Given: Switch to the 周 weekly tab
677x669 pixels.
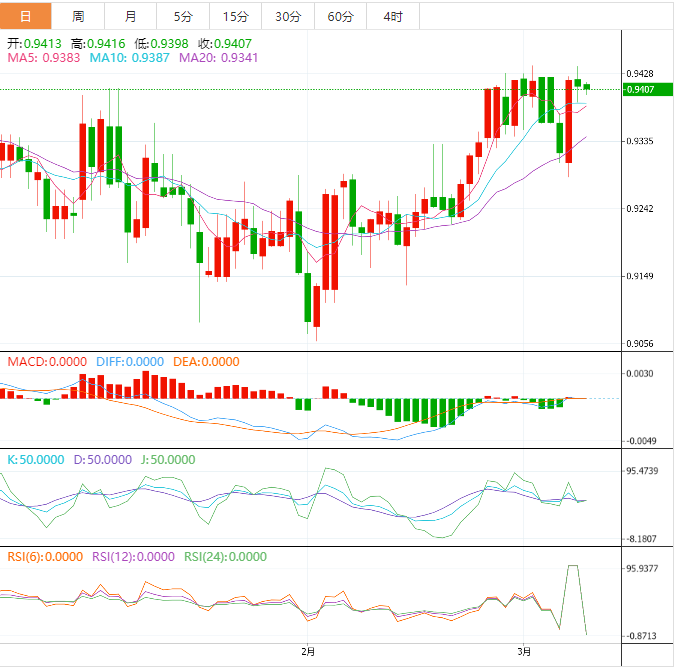Looking at the screenshot, I should click(78, 16).
